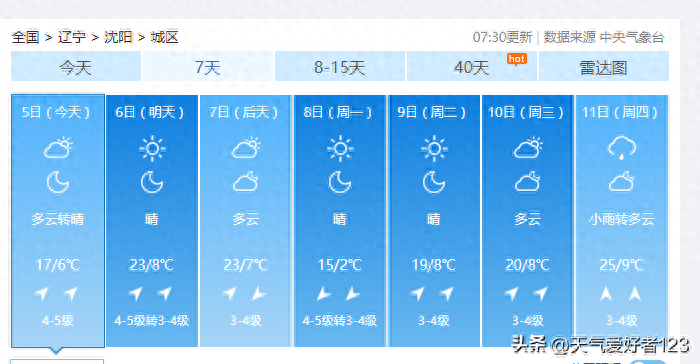
Task: Click the 5日 night moon icon
Action: point(58,182)
